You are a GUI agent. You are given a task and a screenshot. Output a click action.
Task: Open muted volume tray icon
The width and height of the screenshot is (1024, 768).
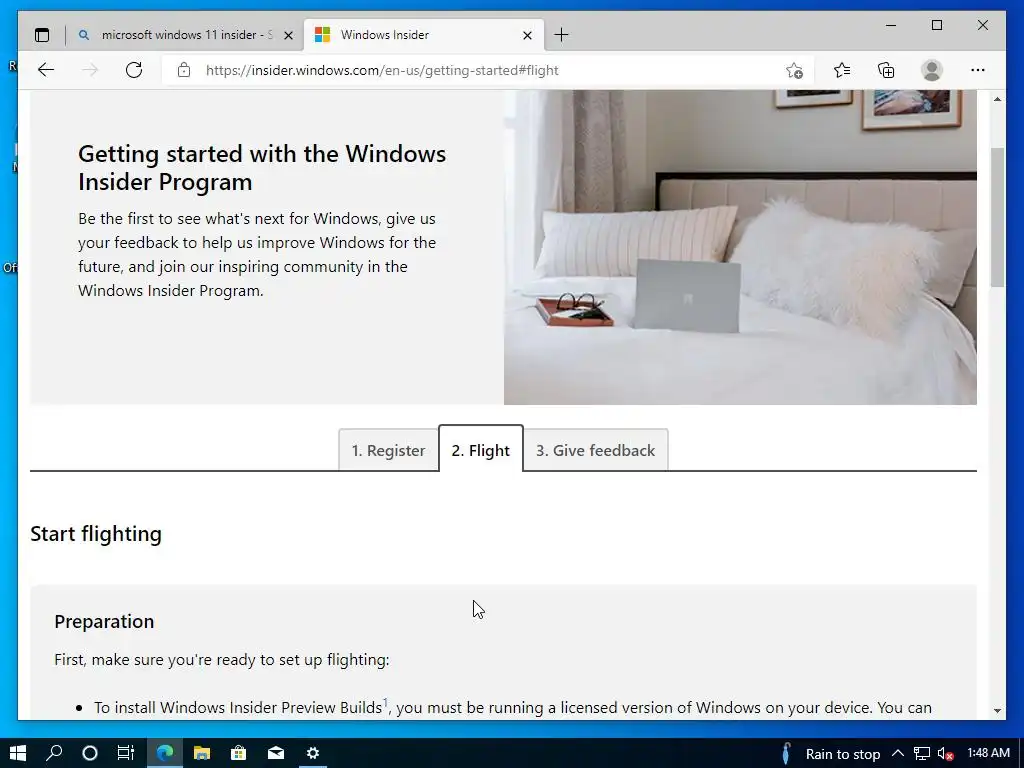946,754
